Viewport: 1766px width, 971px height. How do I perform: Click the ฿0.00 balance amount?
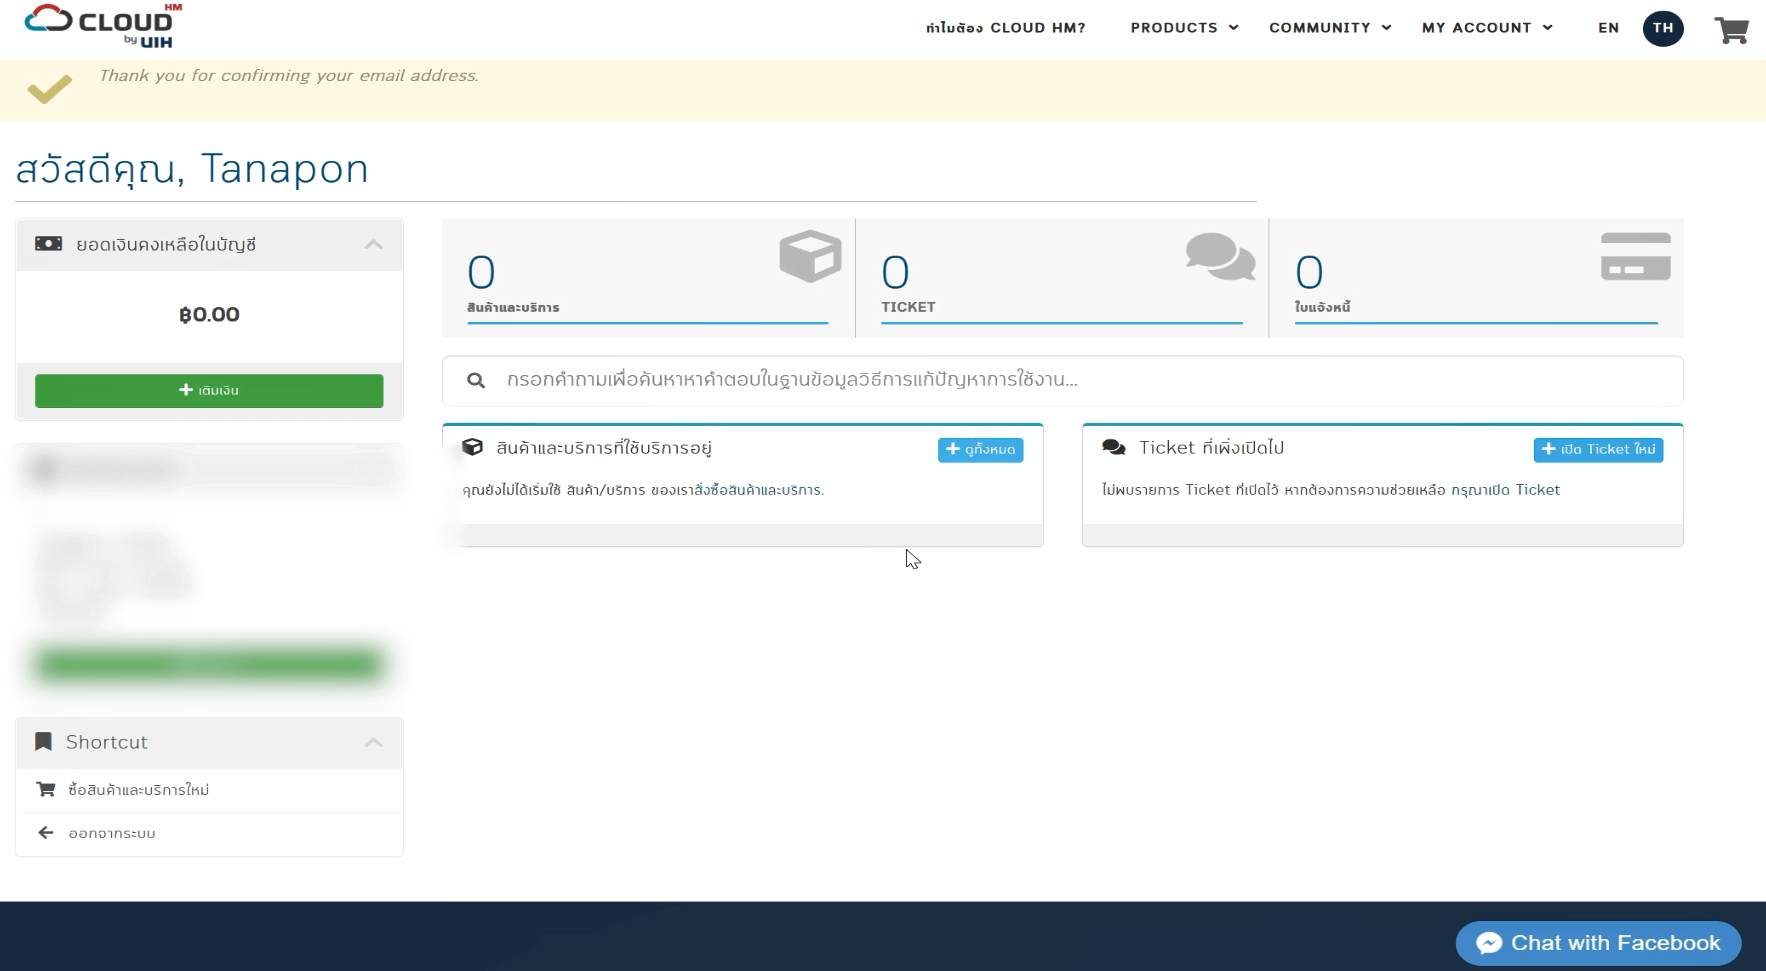point(209,315)
